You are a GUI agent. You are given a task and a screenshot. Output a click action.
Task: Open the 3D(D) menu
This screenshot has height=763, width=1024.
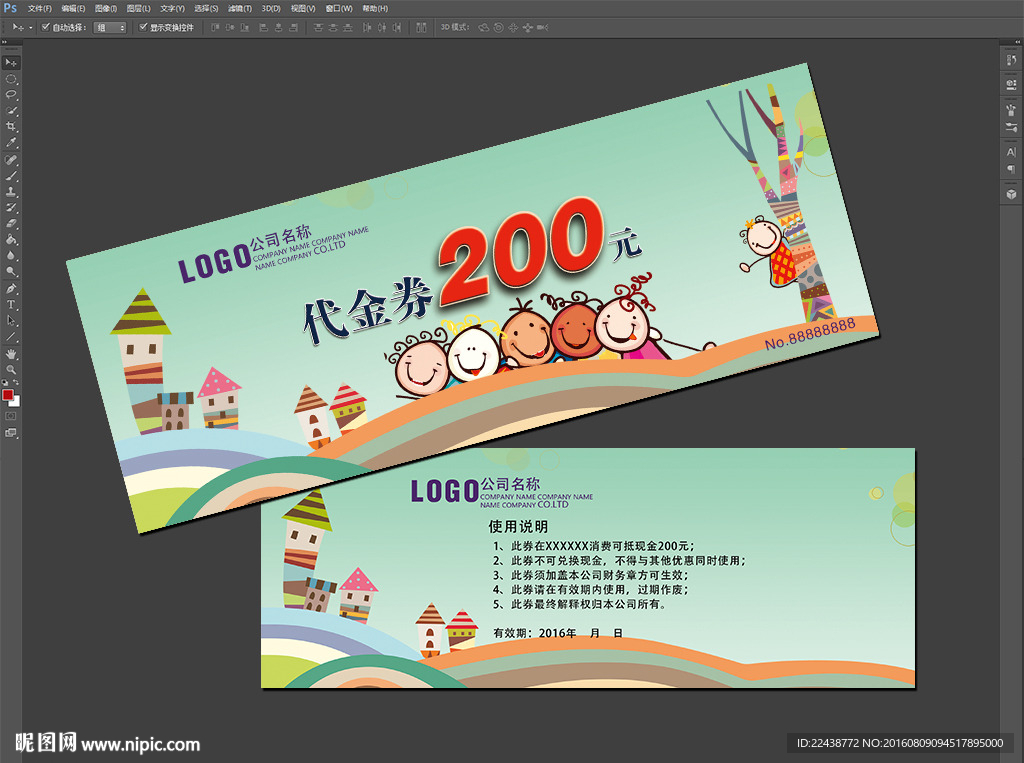tap(271, 8)
